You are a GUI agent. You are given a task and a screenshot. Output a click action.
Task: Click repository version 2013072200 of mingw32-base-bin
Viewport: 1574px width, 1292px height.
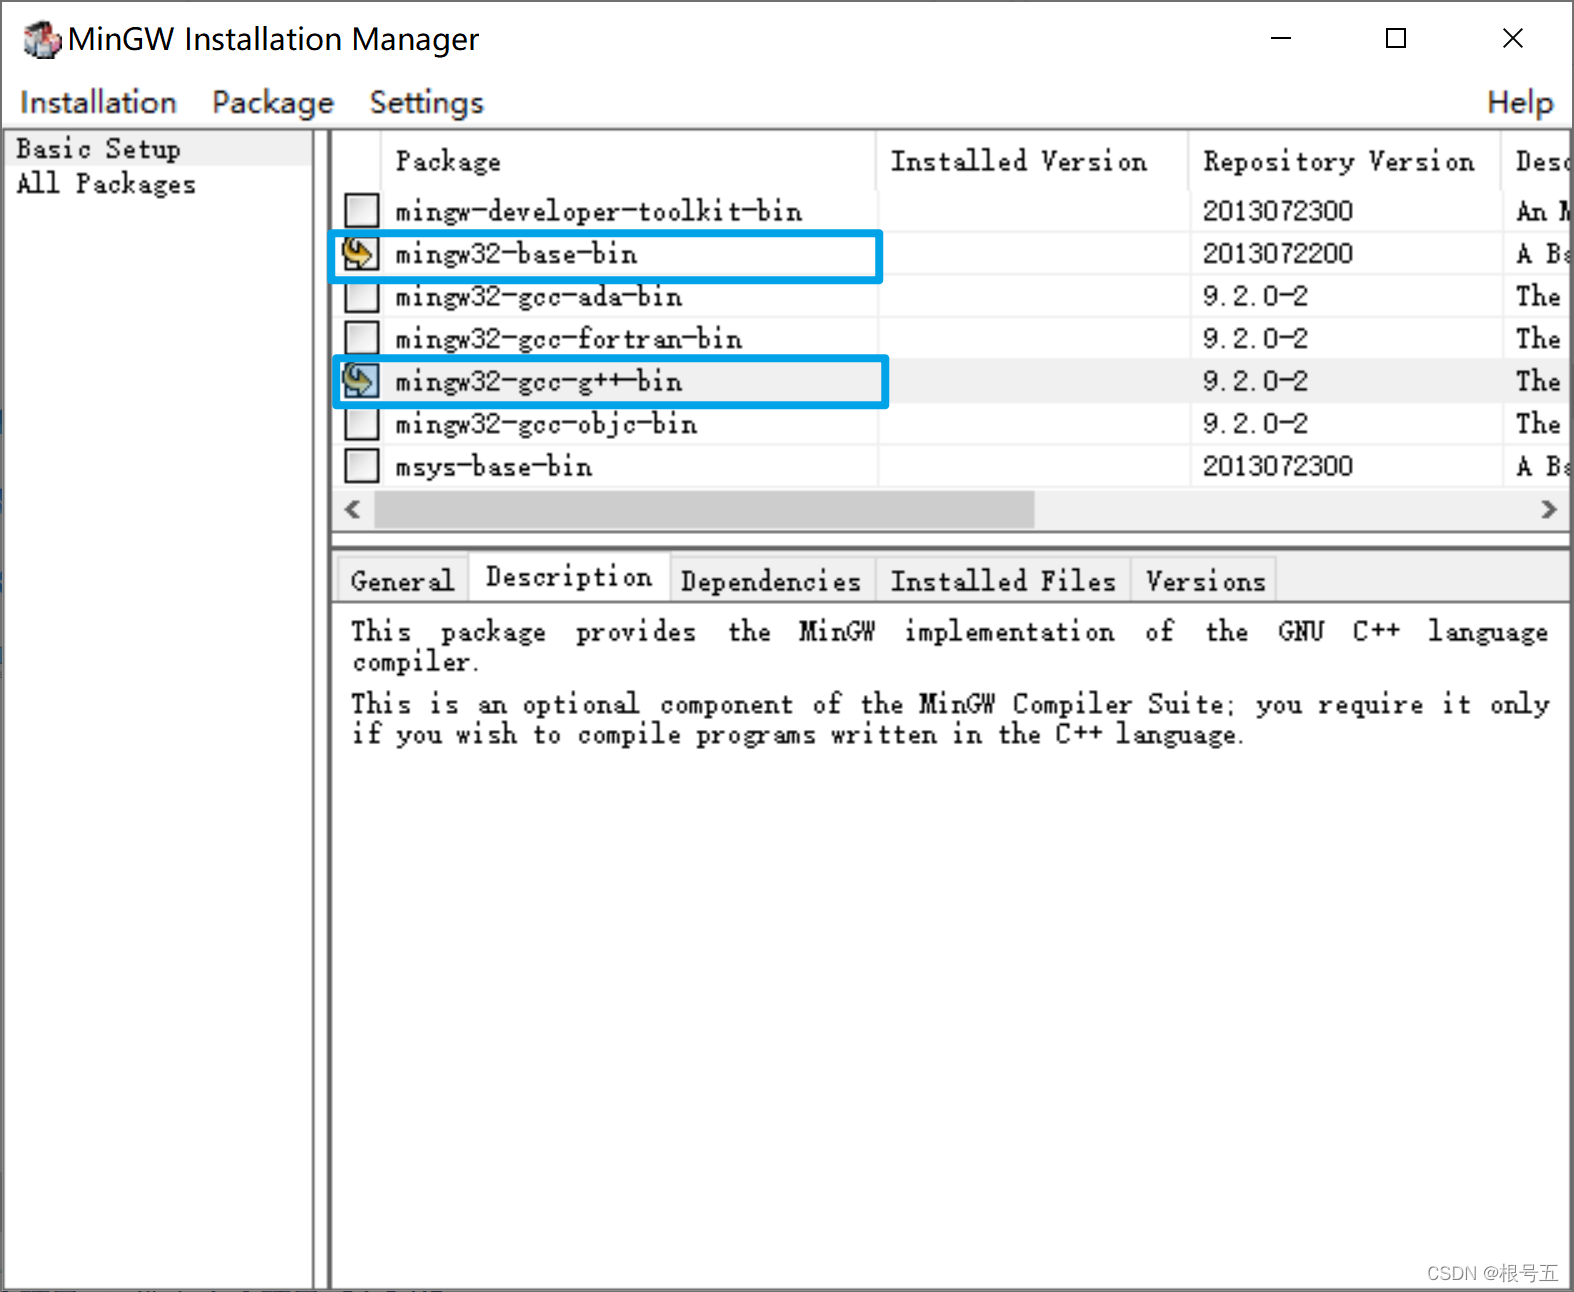tap(1277, 254)
